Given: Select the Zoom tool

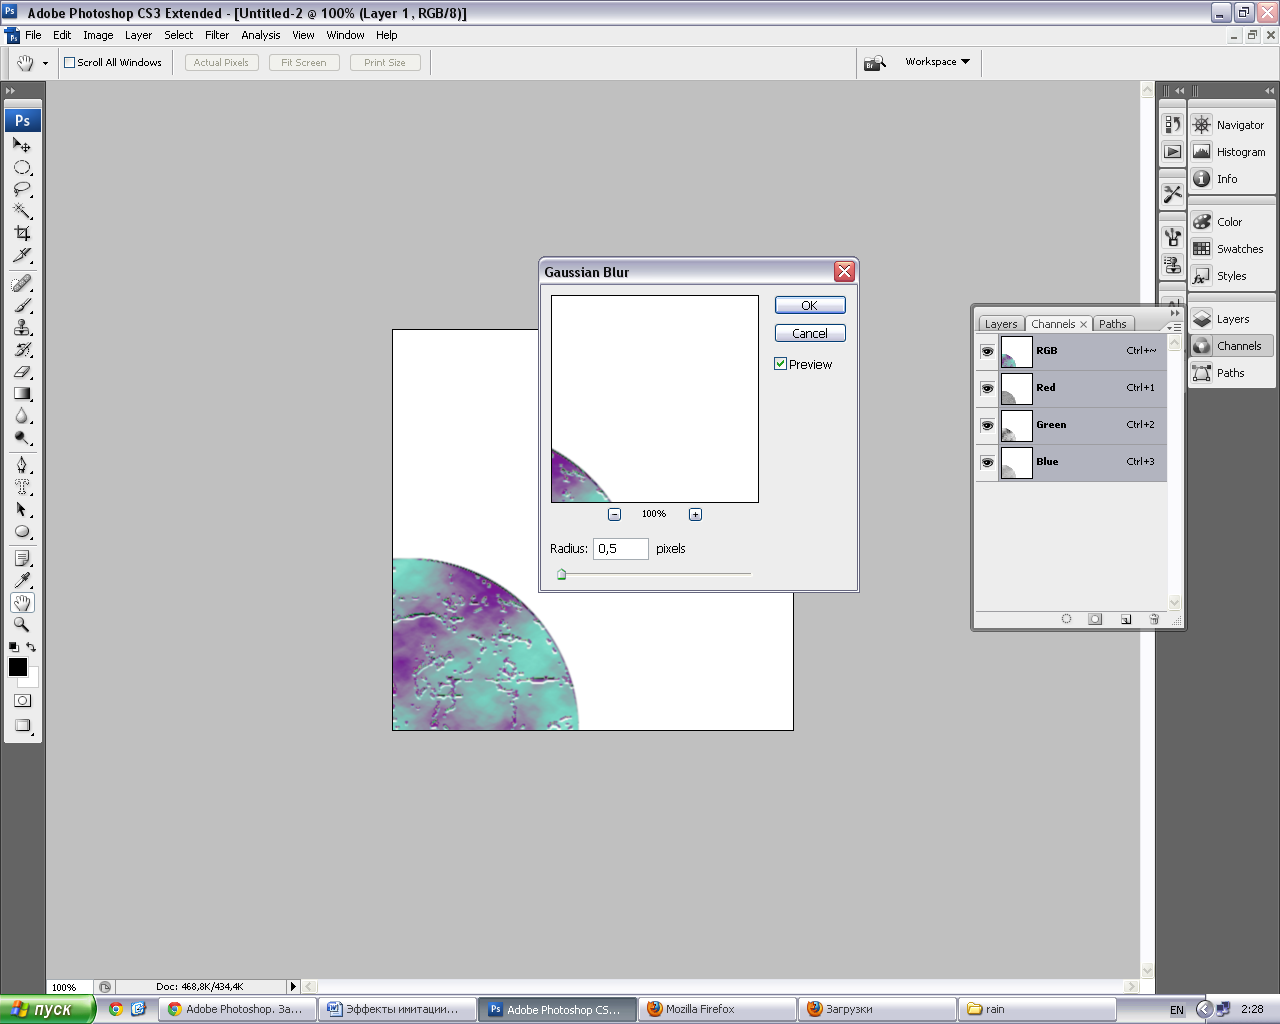Looking at the screenshot, I should point(22,624).
